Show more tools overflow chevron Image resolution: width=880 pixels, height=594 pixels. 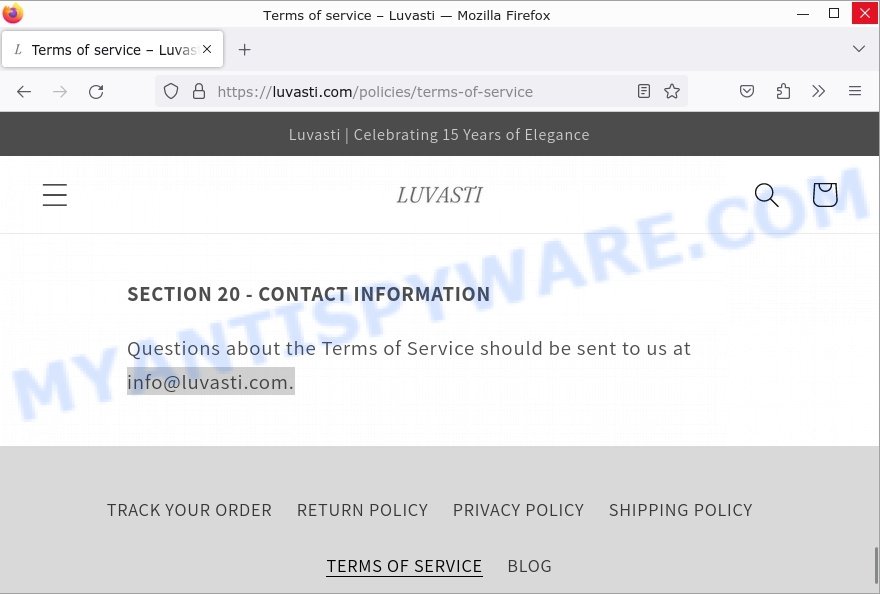[x=819, y=91]
